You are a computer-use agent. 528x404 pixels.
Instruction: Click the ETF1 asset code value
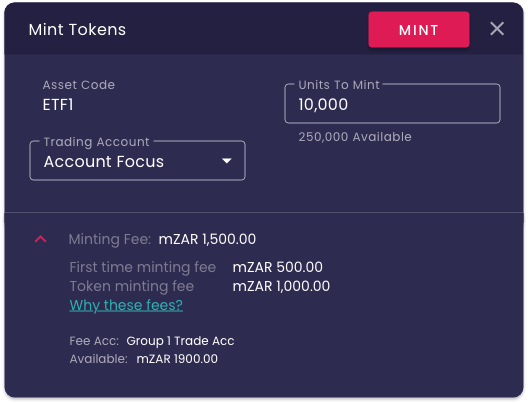click(x=58, y=105)
